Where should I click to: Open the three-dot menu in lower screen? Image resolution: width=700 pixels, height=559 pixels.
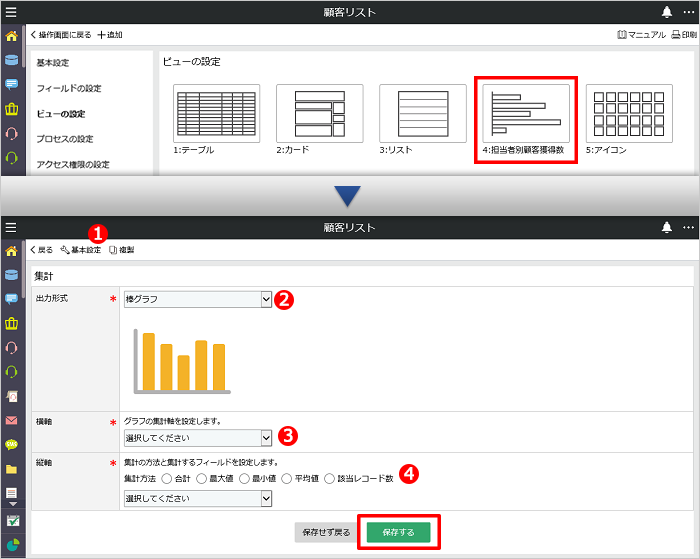(688, 227)
